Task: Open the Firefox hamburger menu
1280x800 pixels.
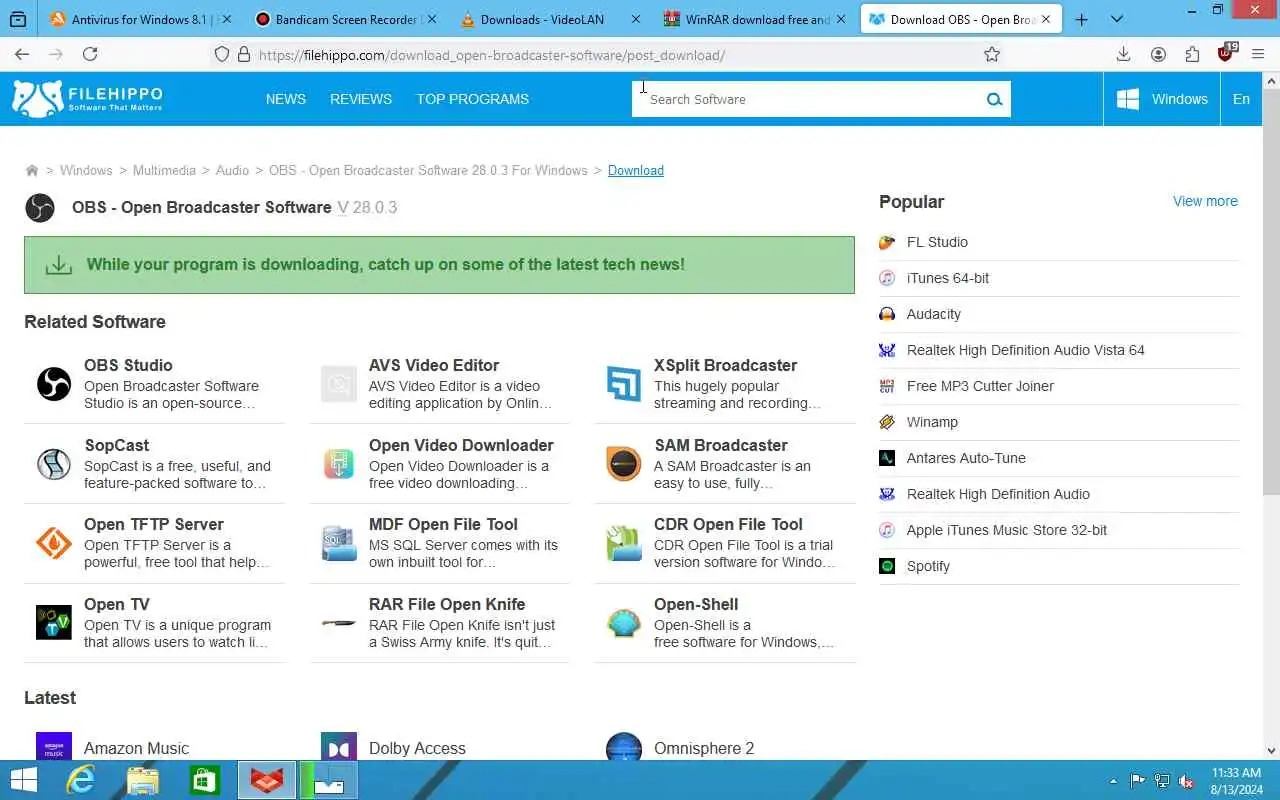Action: [x=1258, y=55]
